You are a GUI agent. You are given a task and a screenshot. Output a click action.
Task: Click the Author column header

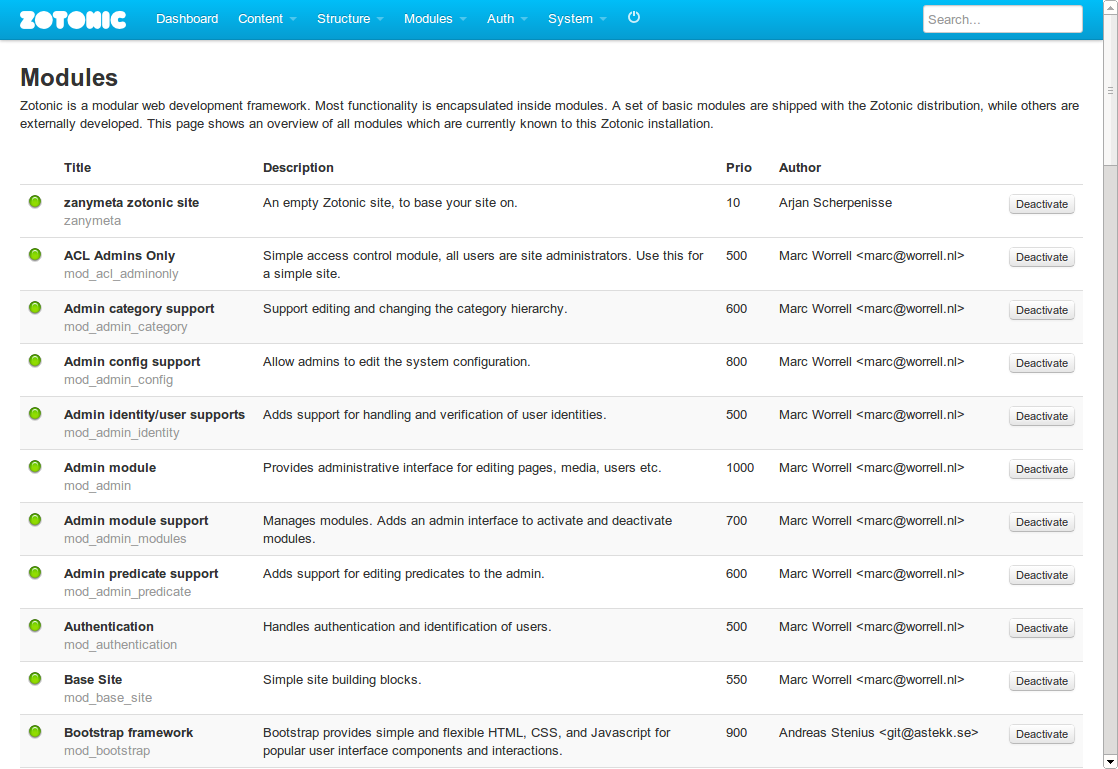[799, 167]
